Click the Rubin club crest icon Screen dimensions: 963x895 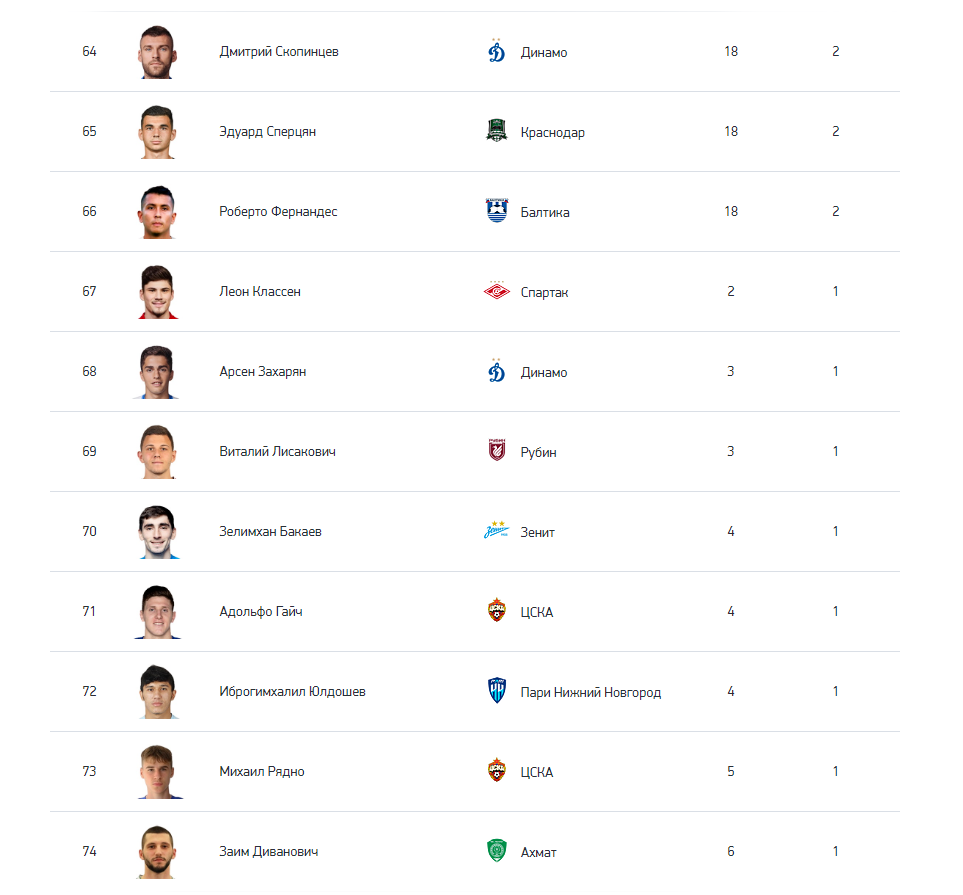tap(497, 451)
